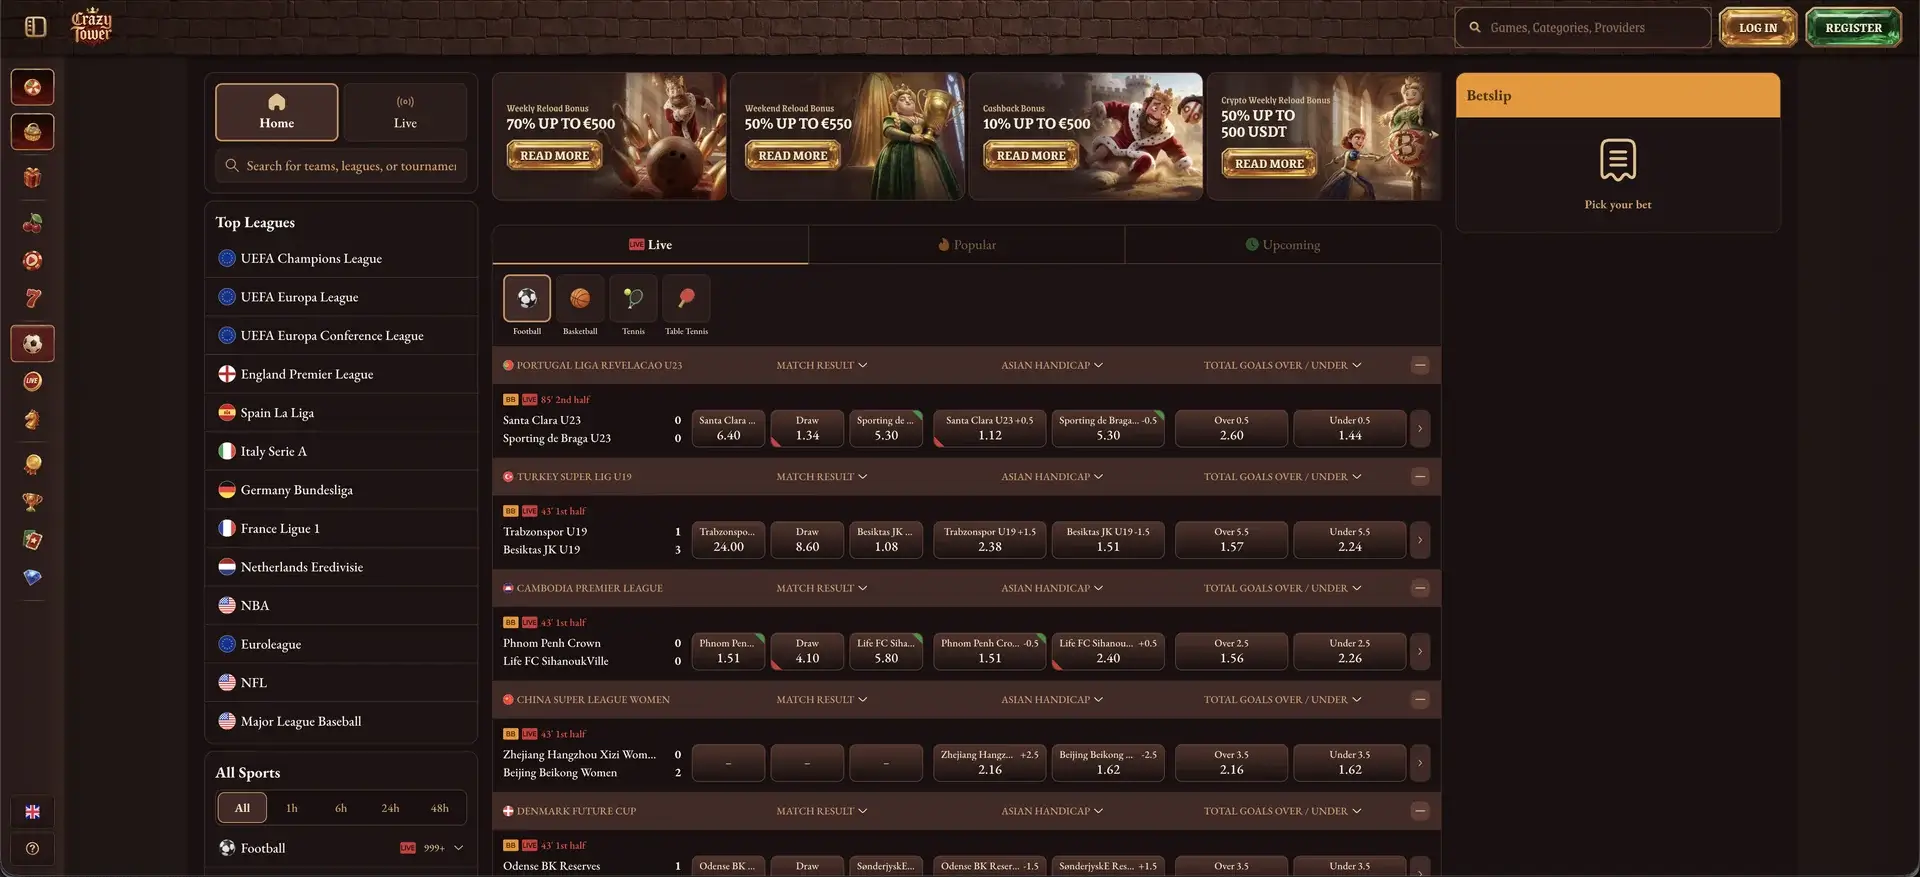
Task: Open the chess knight icon in sidebar
Action: pos(32,420)
